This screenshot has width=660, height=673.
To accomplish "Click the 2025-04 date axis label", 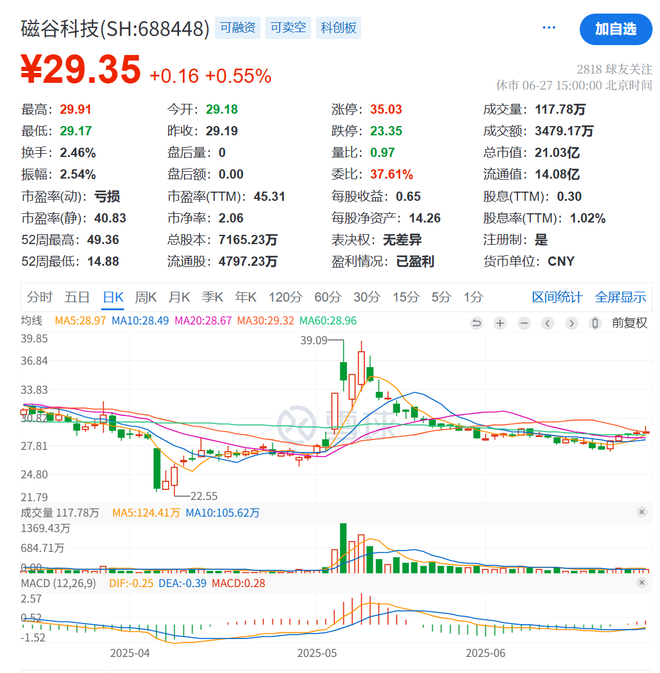I will click(130, 653).
